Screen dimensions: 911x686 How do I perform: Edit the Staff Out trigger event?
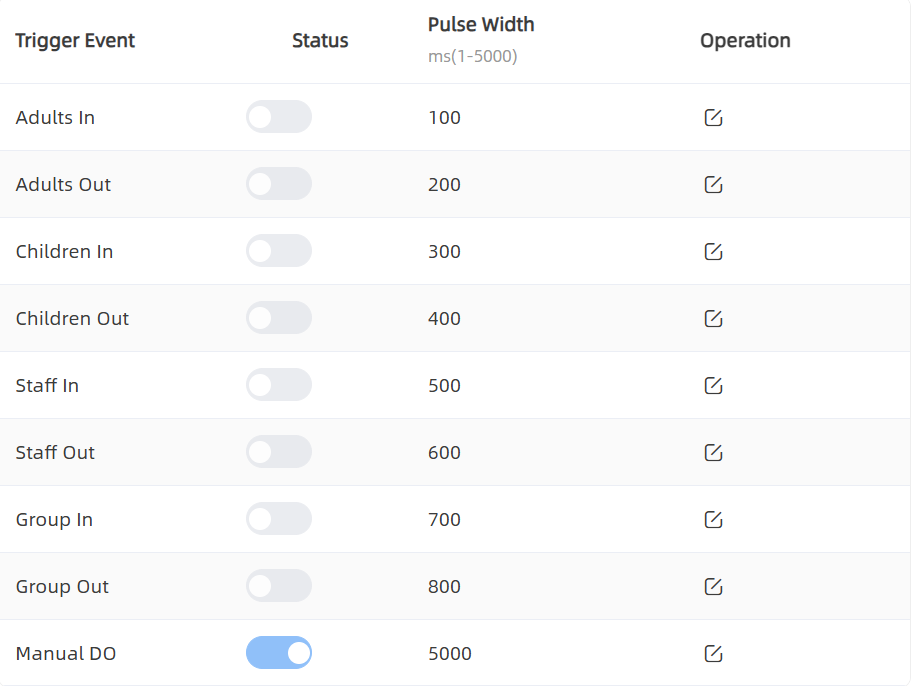(713, 453)
